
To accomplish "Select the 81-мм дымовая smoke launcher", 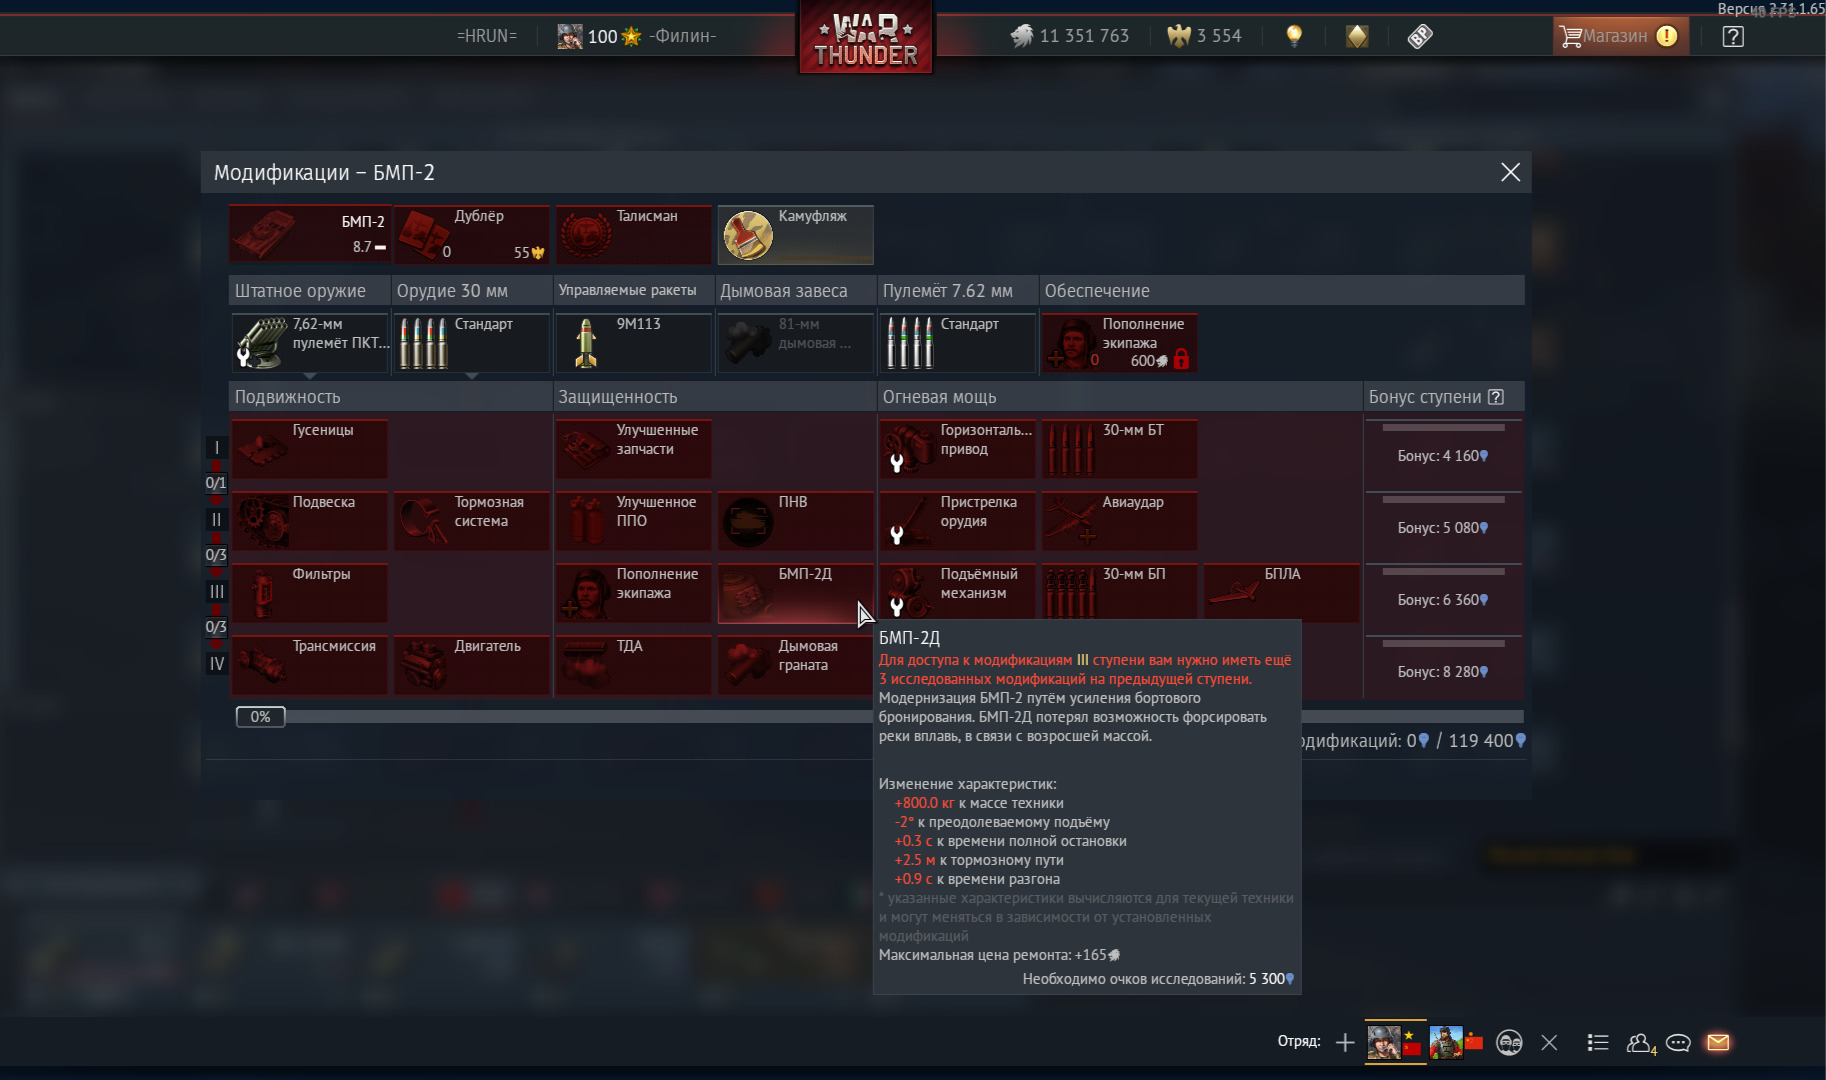I will tap(796, 343).
